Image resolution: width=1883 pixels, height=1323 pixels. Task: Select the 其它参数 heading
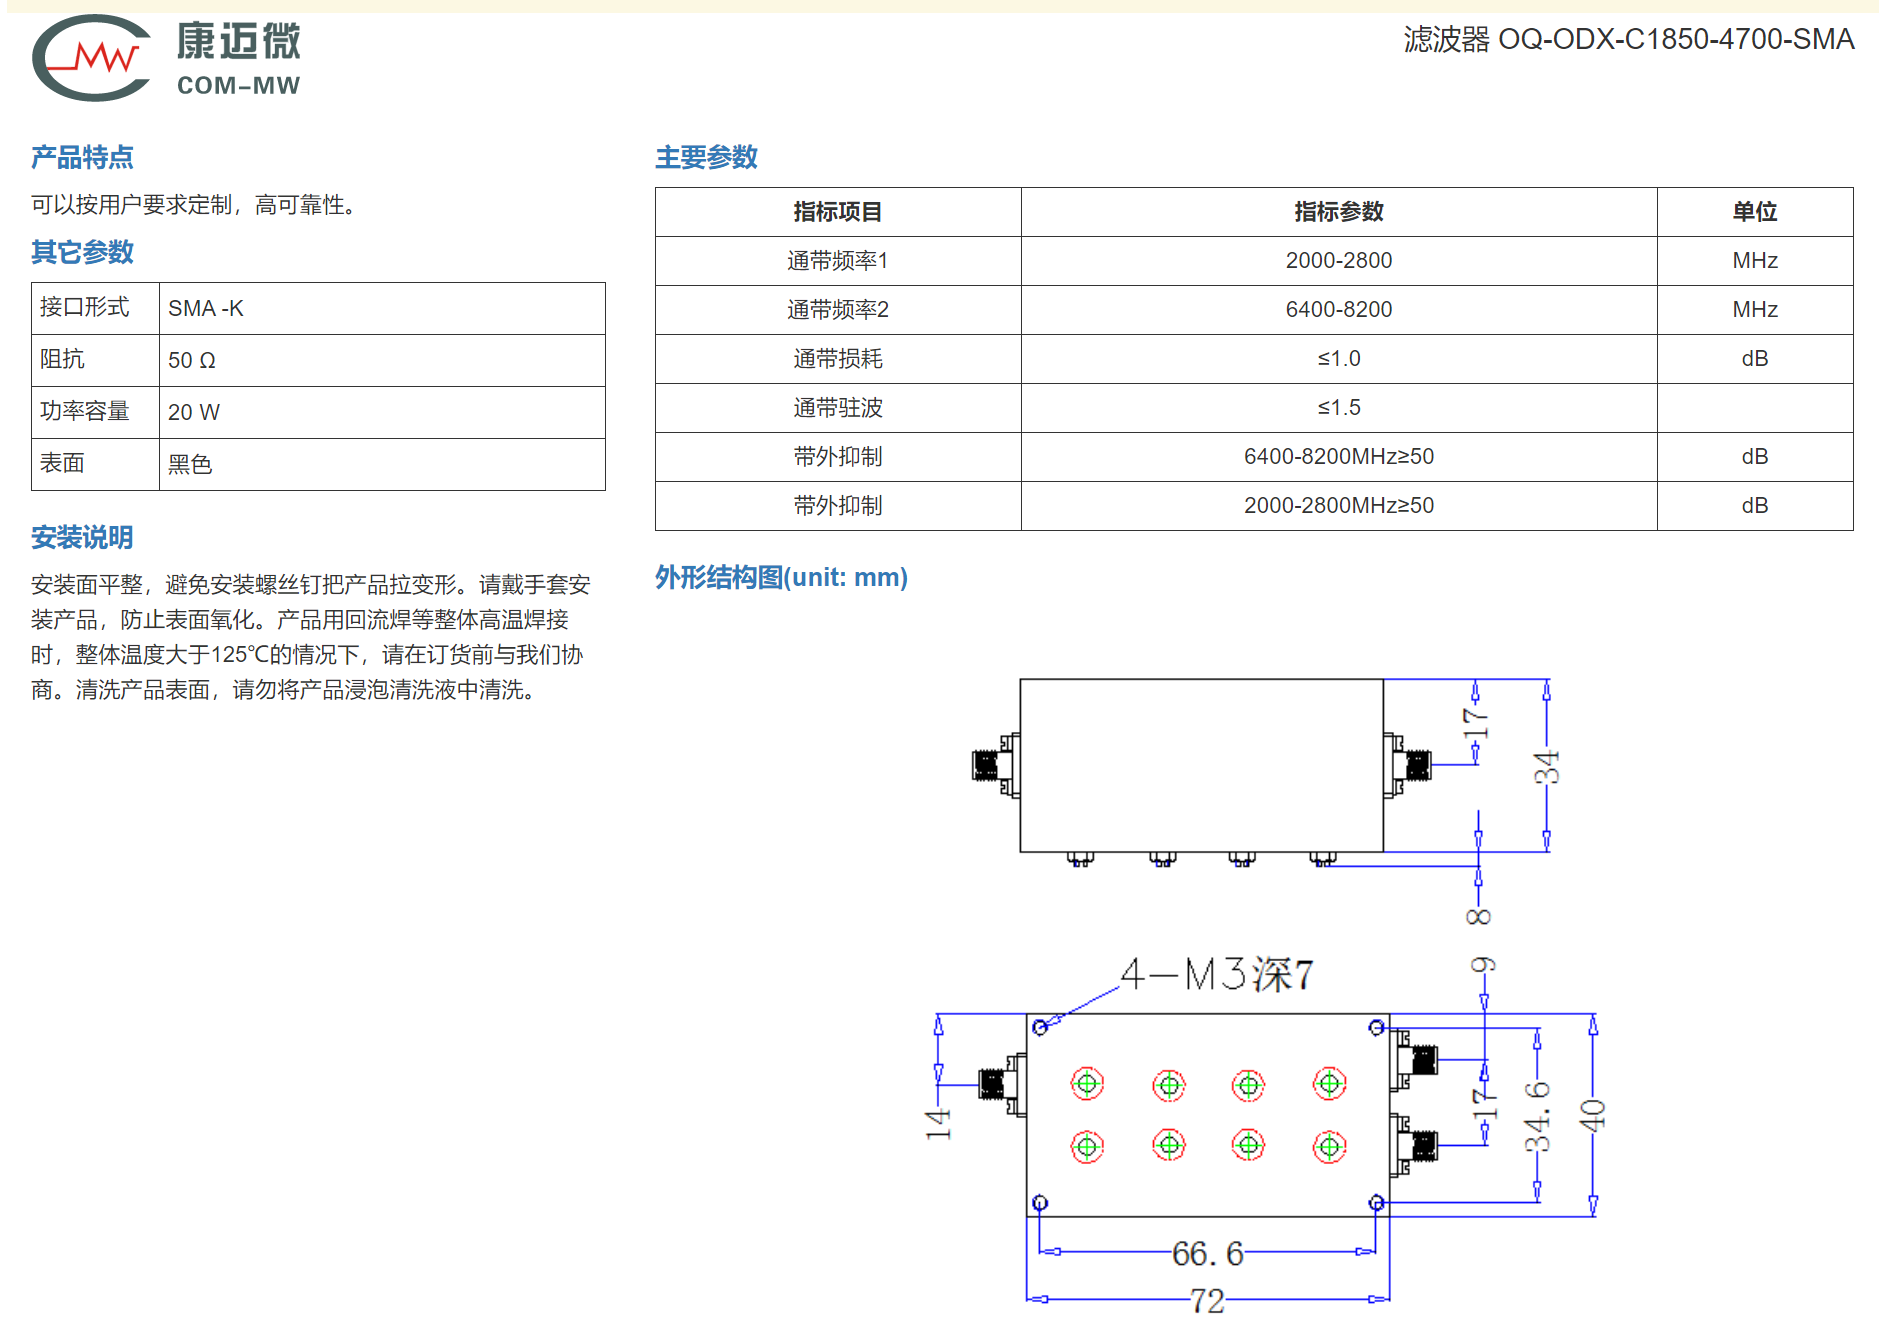click(82, 252)
